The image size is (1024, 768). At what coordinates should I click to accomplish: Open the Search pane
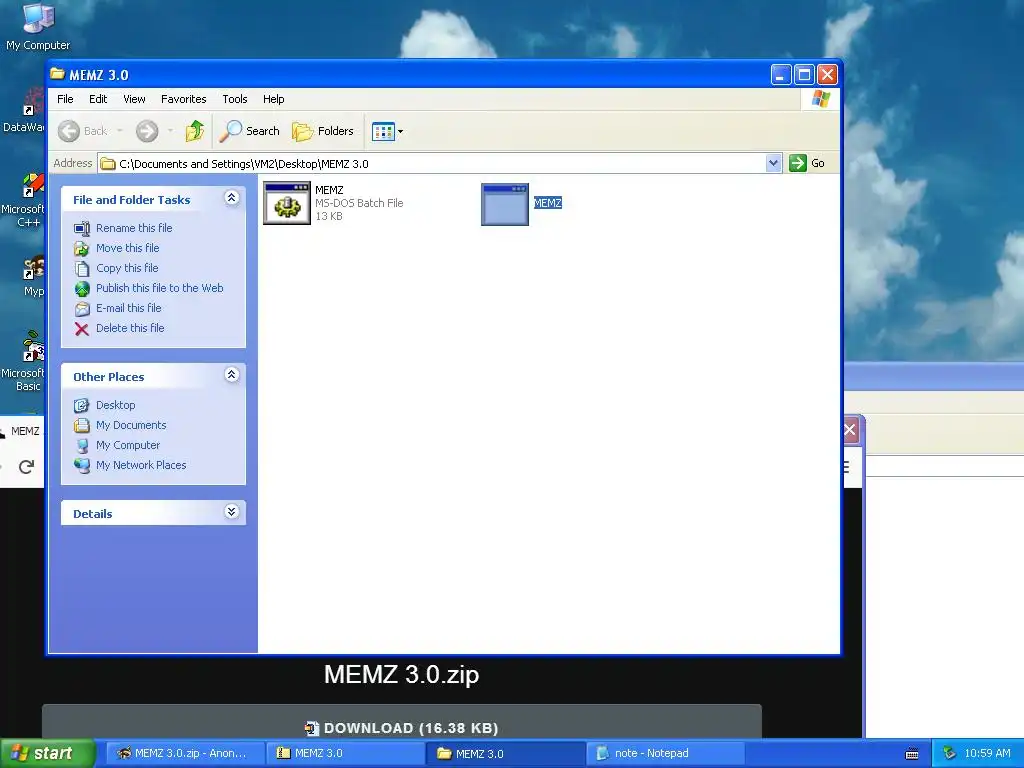pyautogui.click(x=249, y=131)
